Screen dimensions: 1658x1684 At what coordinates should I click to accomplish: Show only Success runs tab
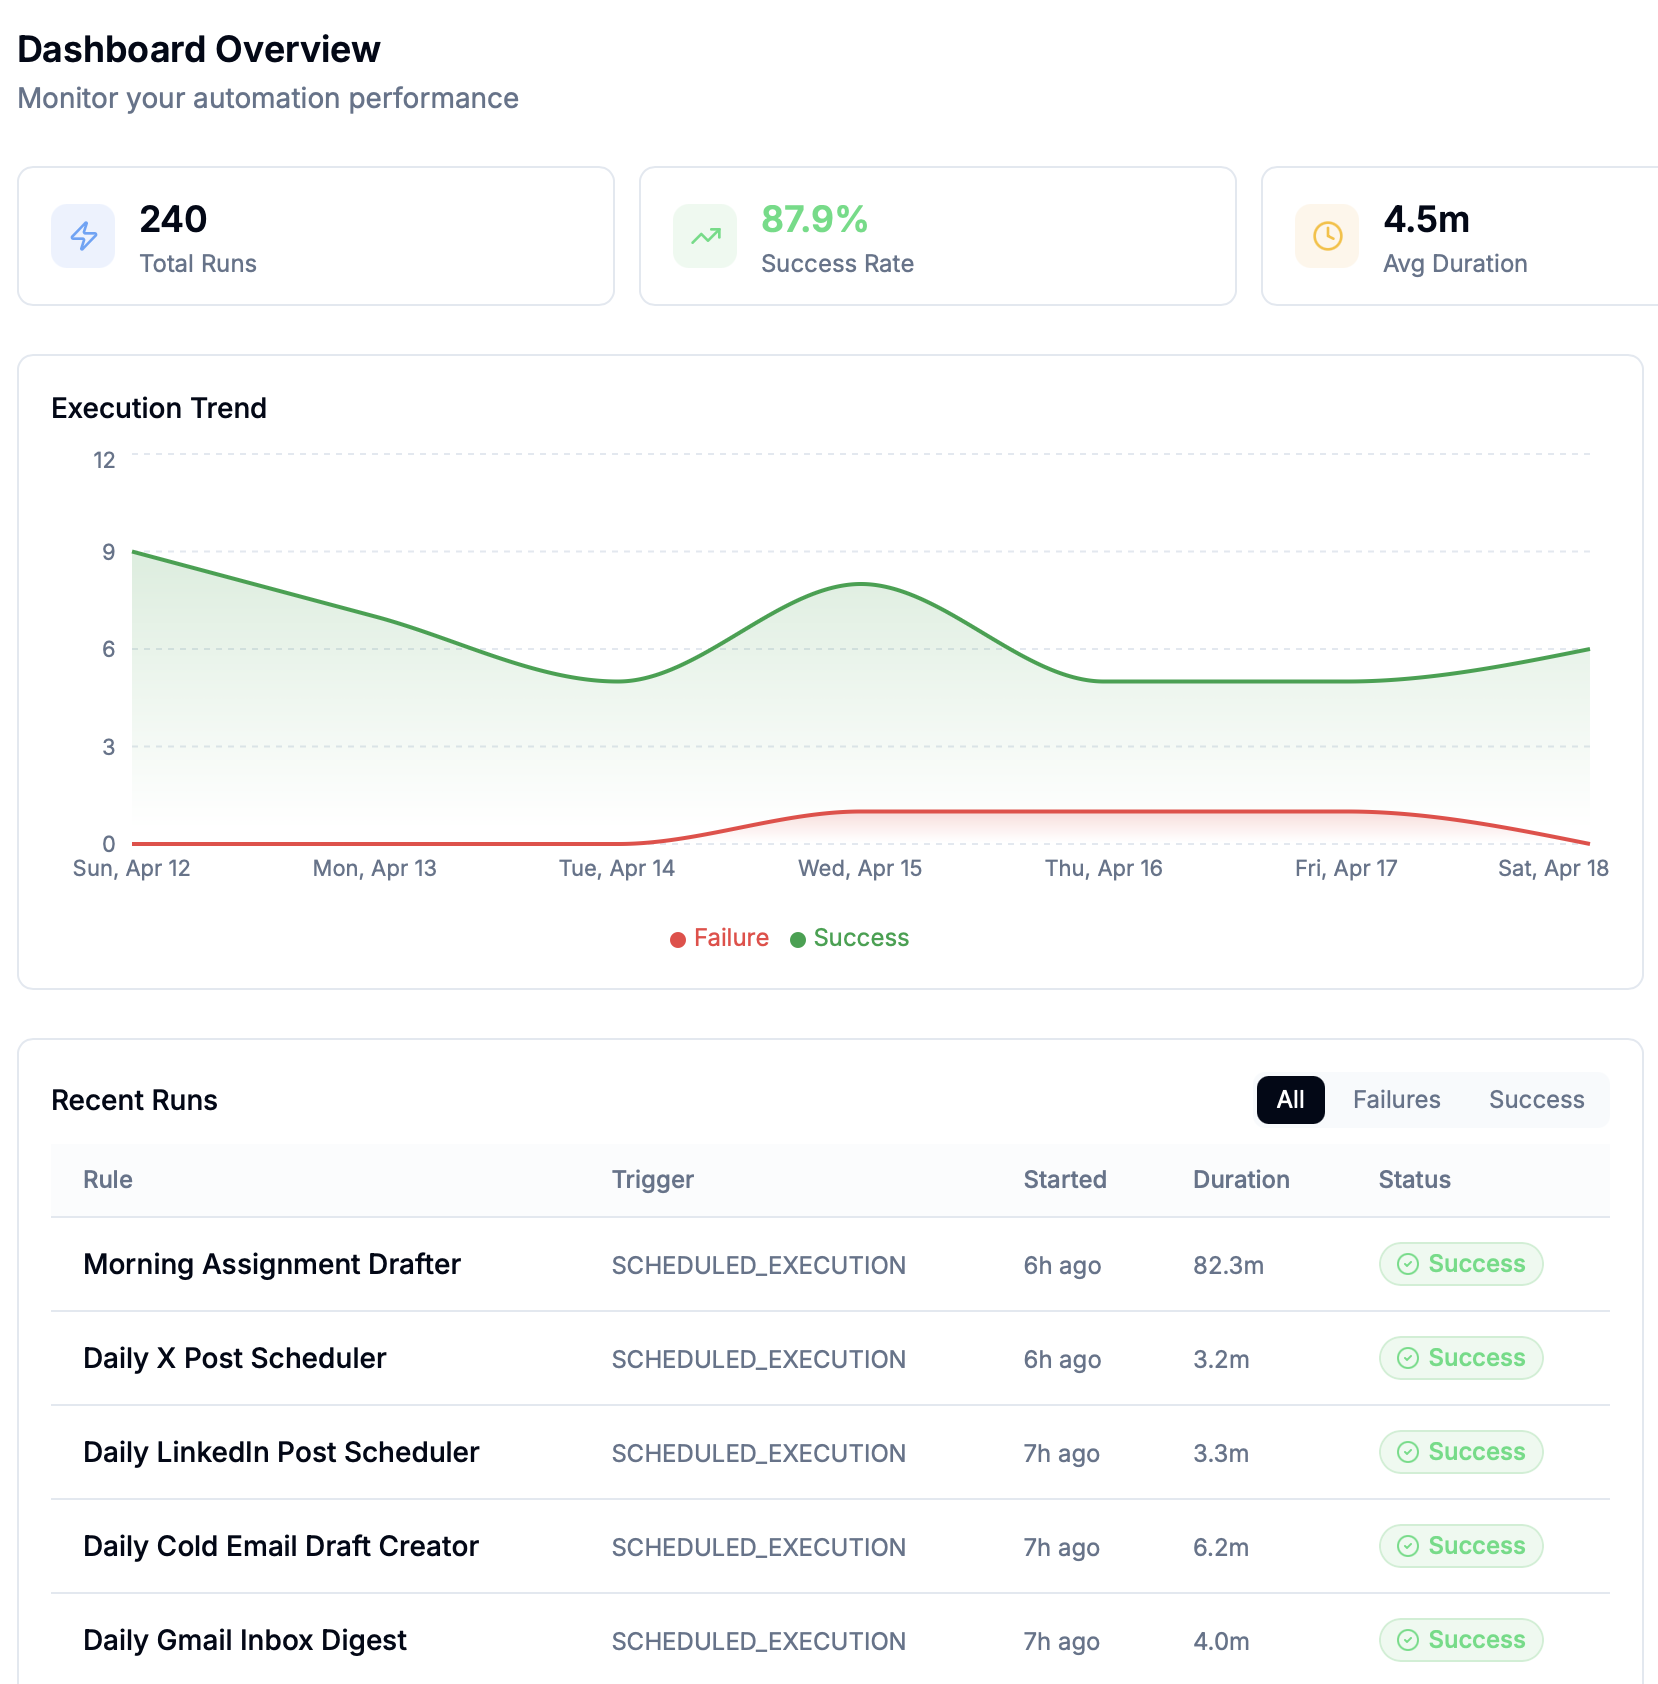pos(1536,1100)
